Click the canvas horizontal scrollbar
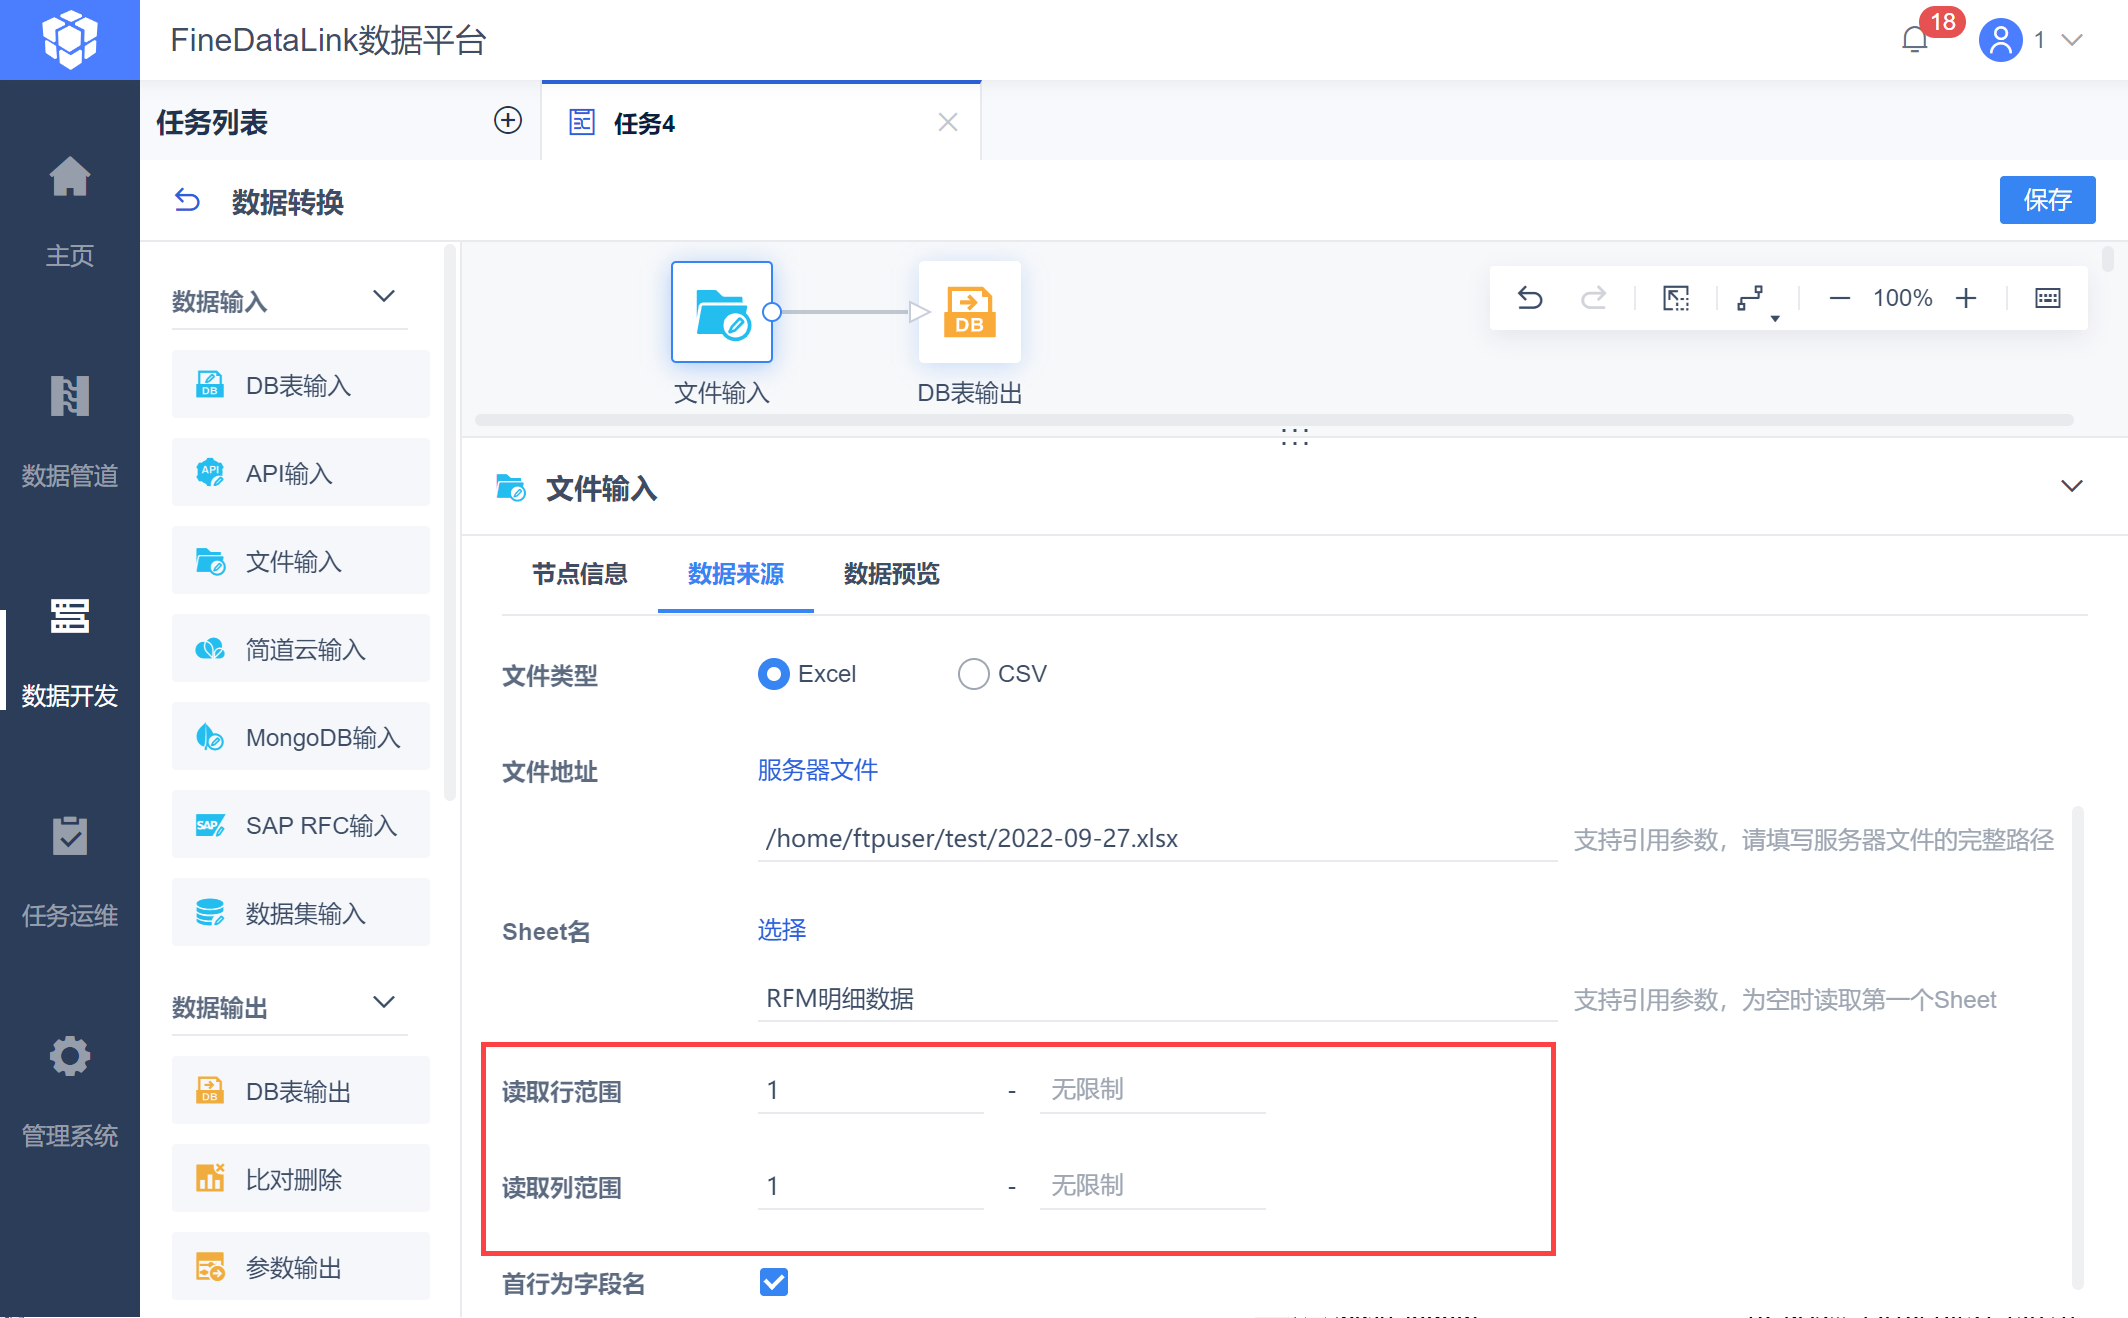This screenshot has height=1318, width=2128. [x=1274, y=420]
